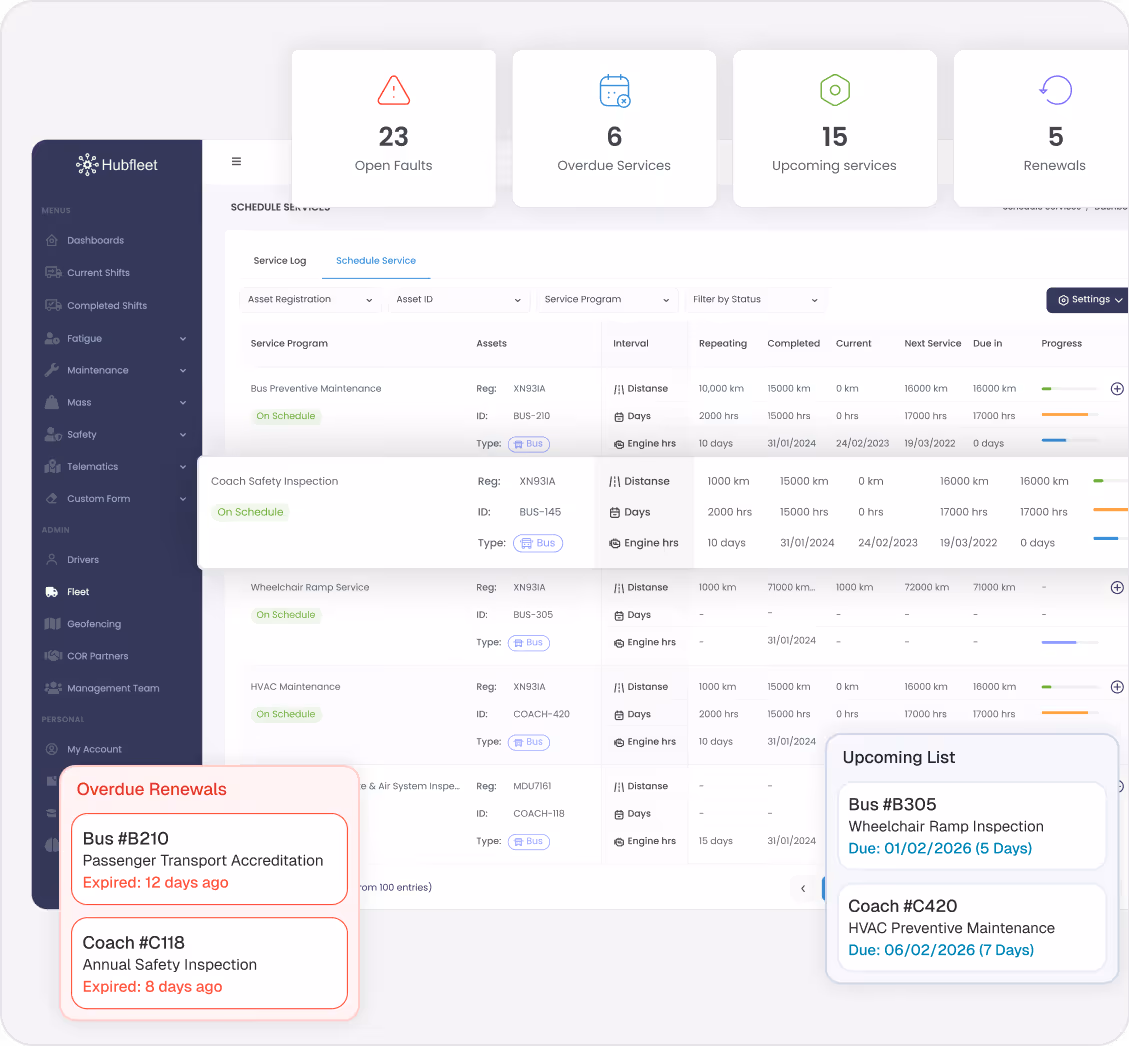1129x1046 pixels.
Task: Click the Fleet truck icon
Action: click(52, 592)
